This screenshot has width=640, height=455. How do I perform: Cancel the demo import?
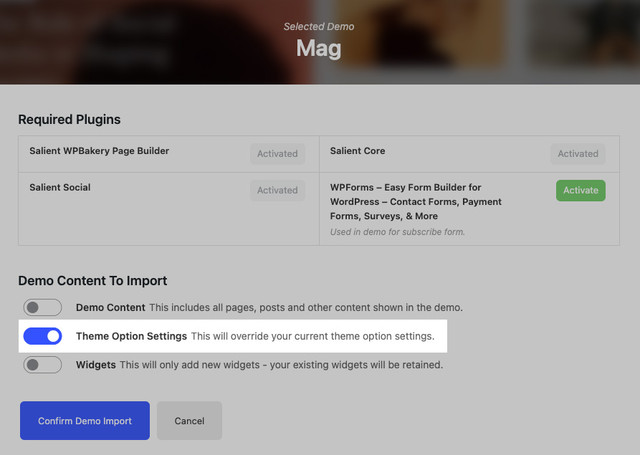(x=189, y=420)
